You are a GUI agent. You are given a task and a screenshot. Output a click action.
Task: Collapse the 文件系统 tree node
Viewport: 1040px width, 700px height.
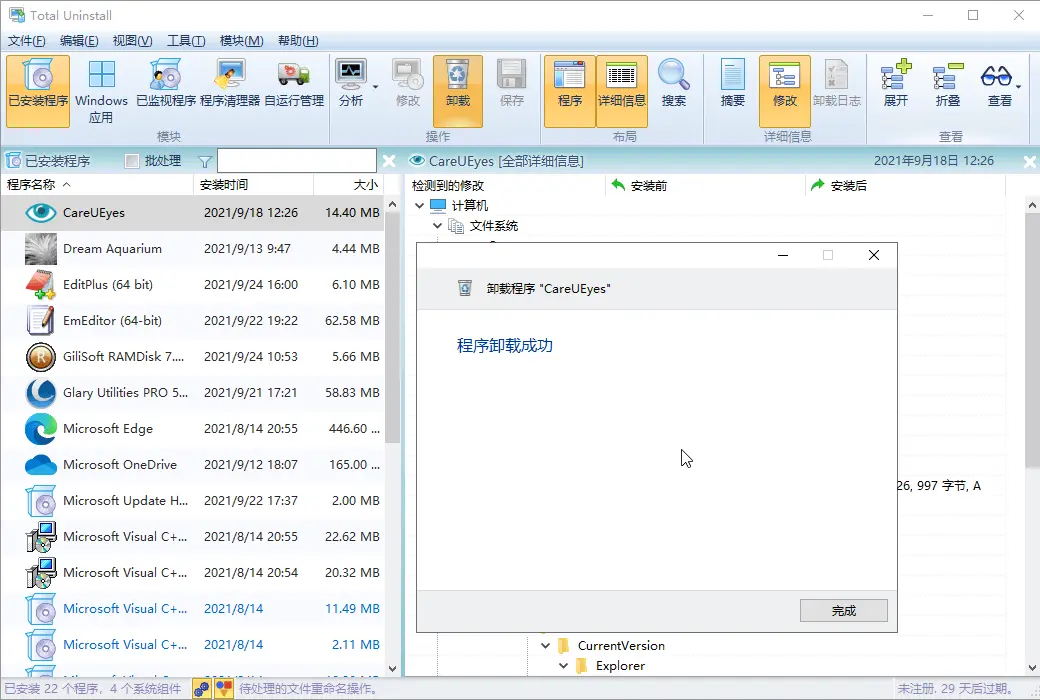pos(437,226)
